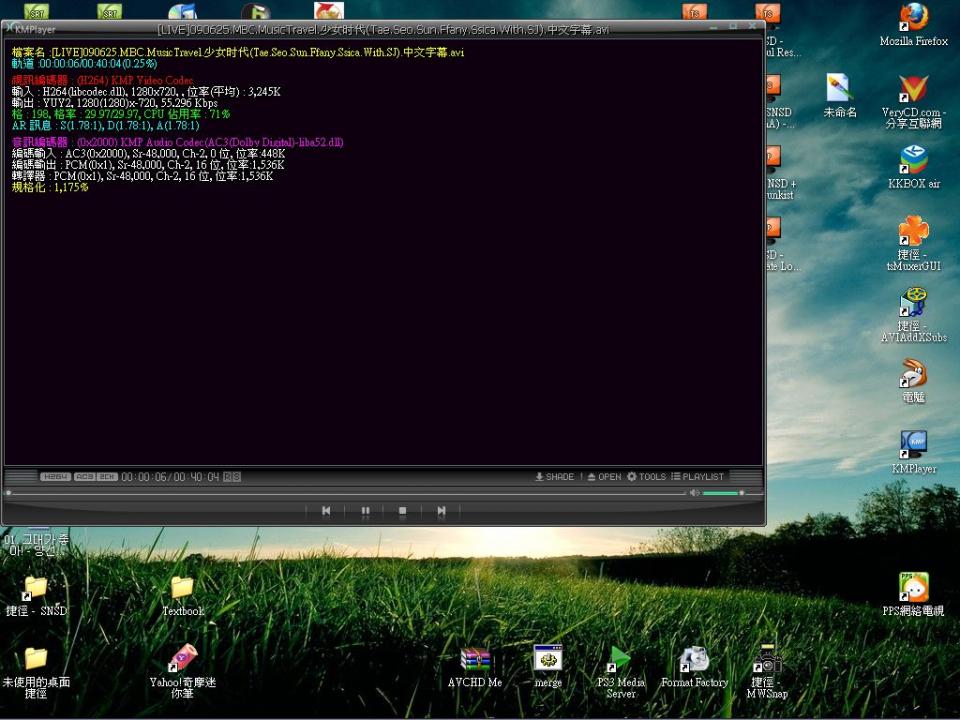The width and height of the screenshot is (960, 720).
Task: Click the KMPlayer logo in title bar
Action: pos(31,29)
